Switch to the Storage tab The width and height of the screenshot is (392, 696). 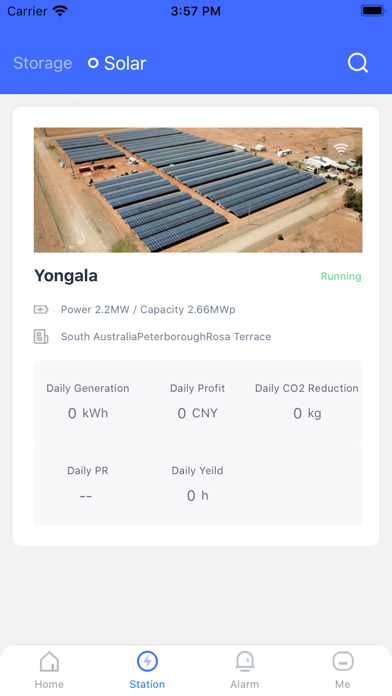(x=43, y=63)
